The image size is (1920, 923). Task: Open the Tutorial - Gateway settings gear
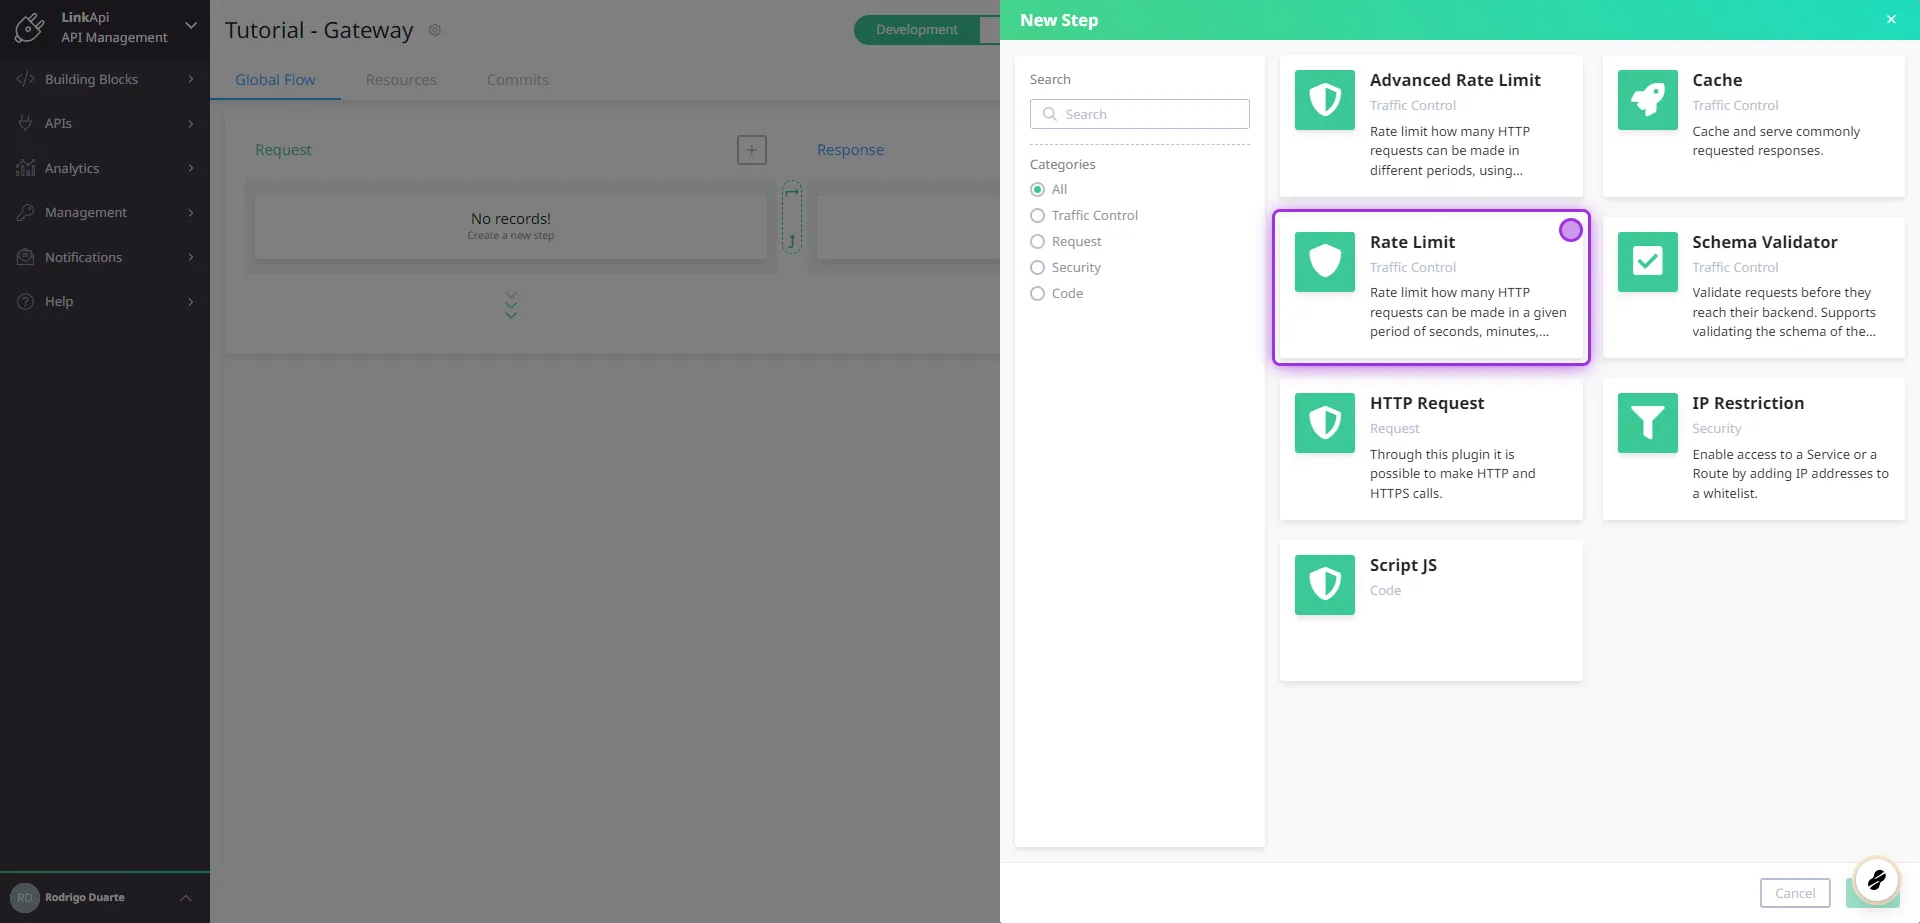(x=435, y=30)
